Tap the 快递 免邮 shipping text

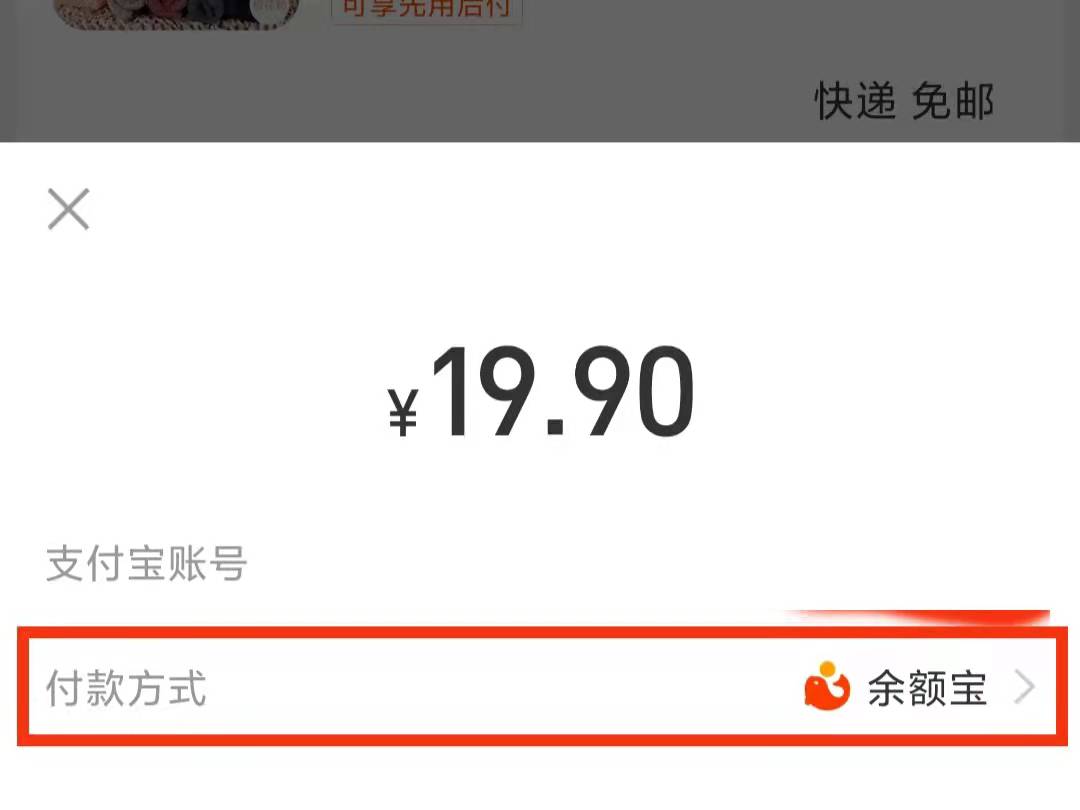[x=904, y=101]
